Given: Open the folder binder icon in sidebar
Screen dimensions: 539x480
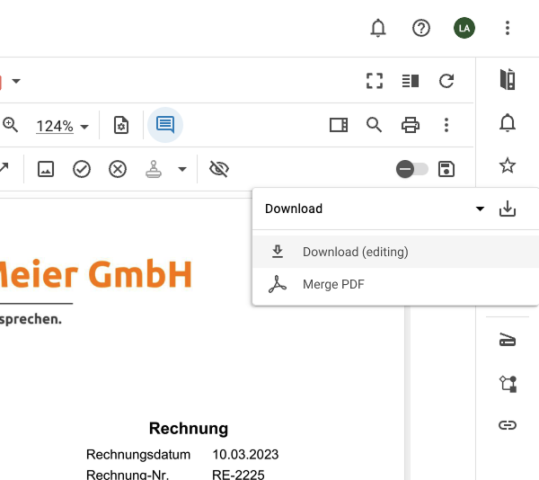Looking at the screenshot, I should [507, 79].
